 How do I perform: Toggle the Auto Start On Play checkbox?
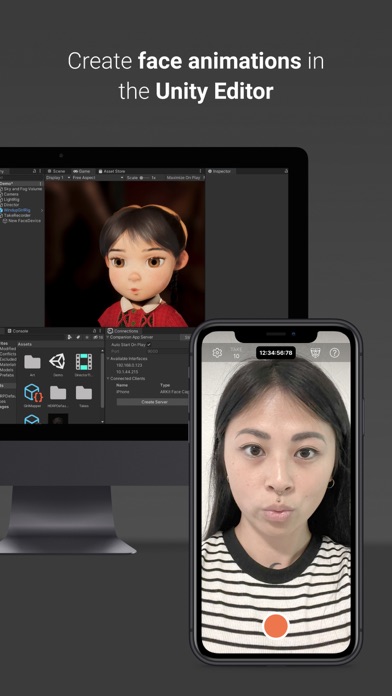(149, 344)
